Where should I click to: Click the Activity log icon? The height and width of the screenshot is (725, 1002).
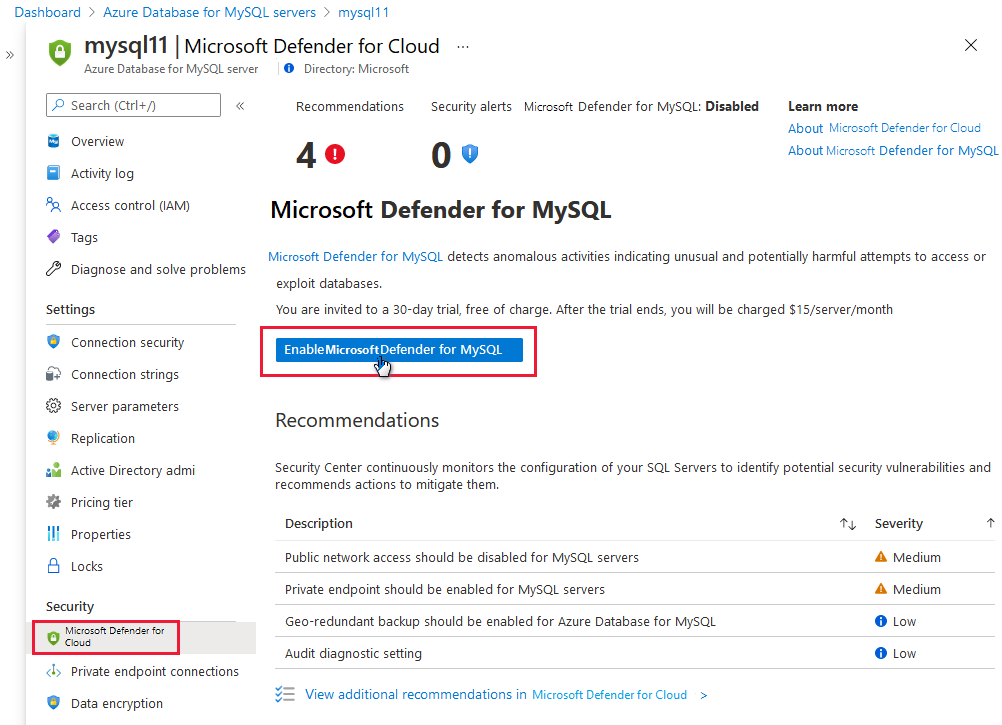[54, 174]
